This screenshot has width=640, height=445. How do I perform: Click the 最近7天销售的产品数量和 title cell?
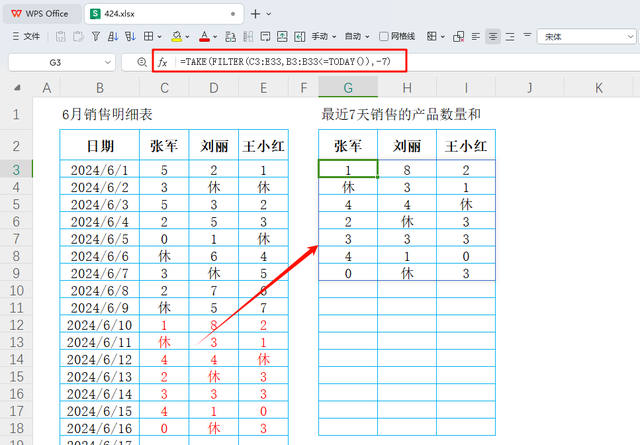(401, 114)
